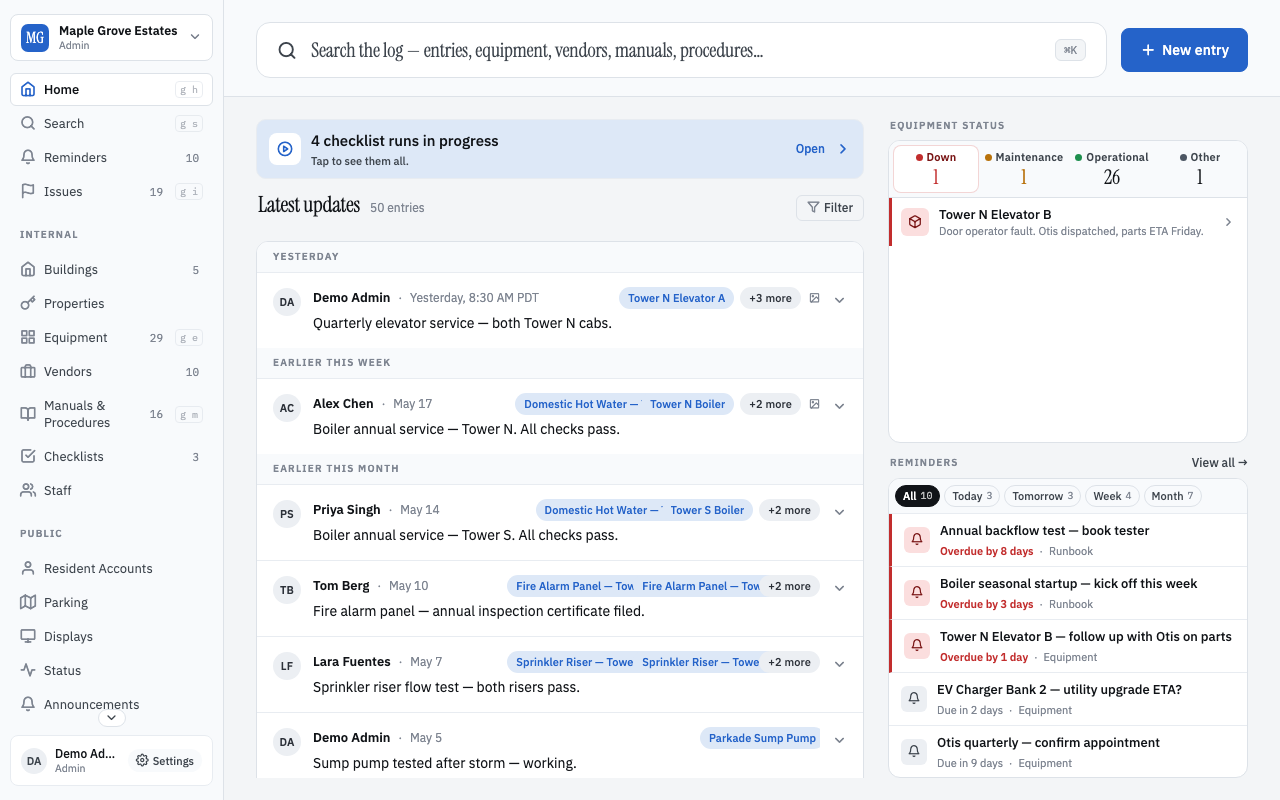Click the Parking map icon
Image resolution: width=1280 pixels, height=800 pixels.
pyautogui.click(x=28, y=602)
